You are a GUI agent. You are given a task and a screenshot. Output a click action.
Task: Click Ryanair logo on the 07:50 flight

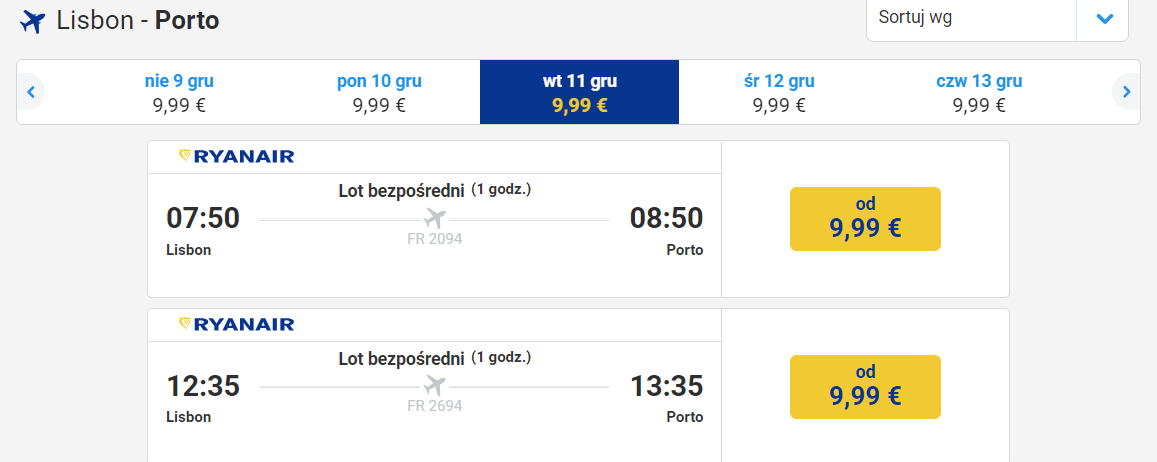click(237, 156)
